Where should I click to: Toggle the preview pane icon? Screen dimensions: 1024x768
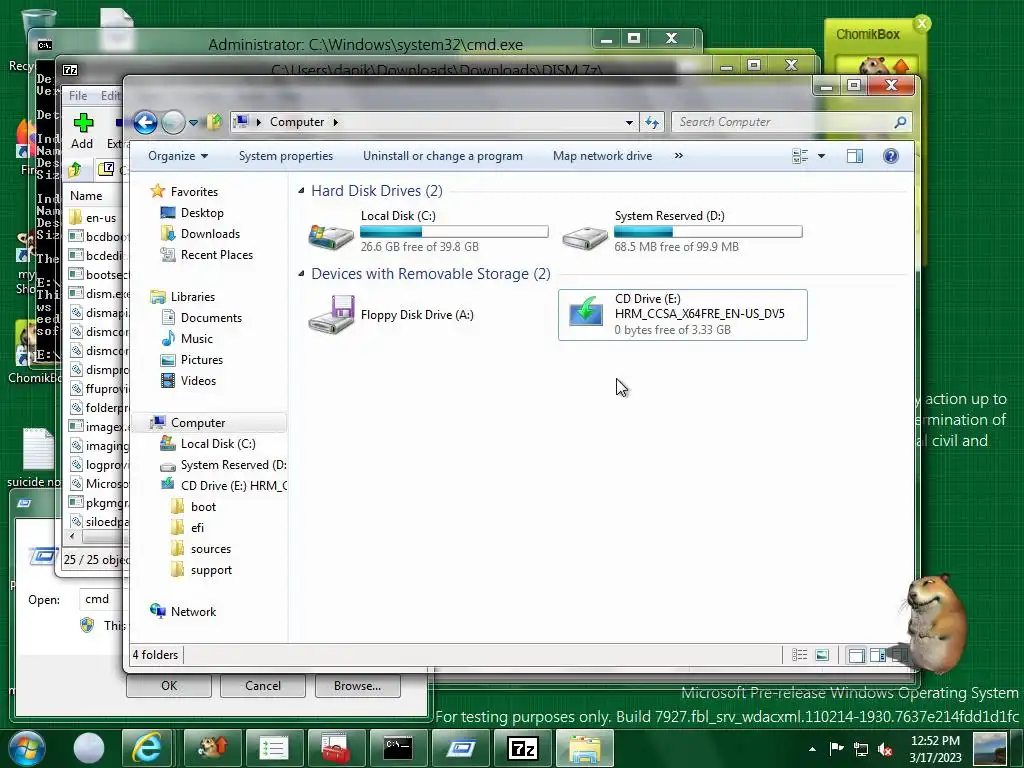855,156
